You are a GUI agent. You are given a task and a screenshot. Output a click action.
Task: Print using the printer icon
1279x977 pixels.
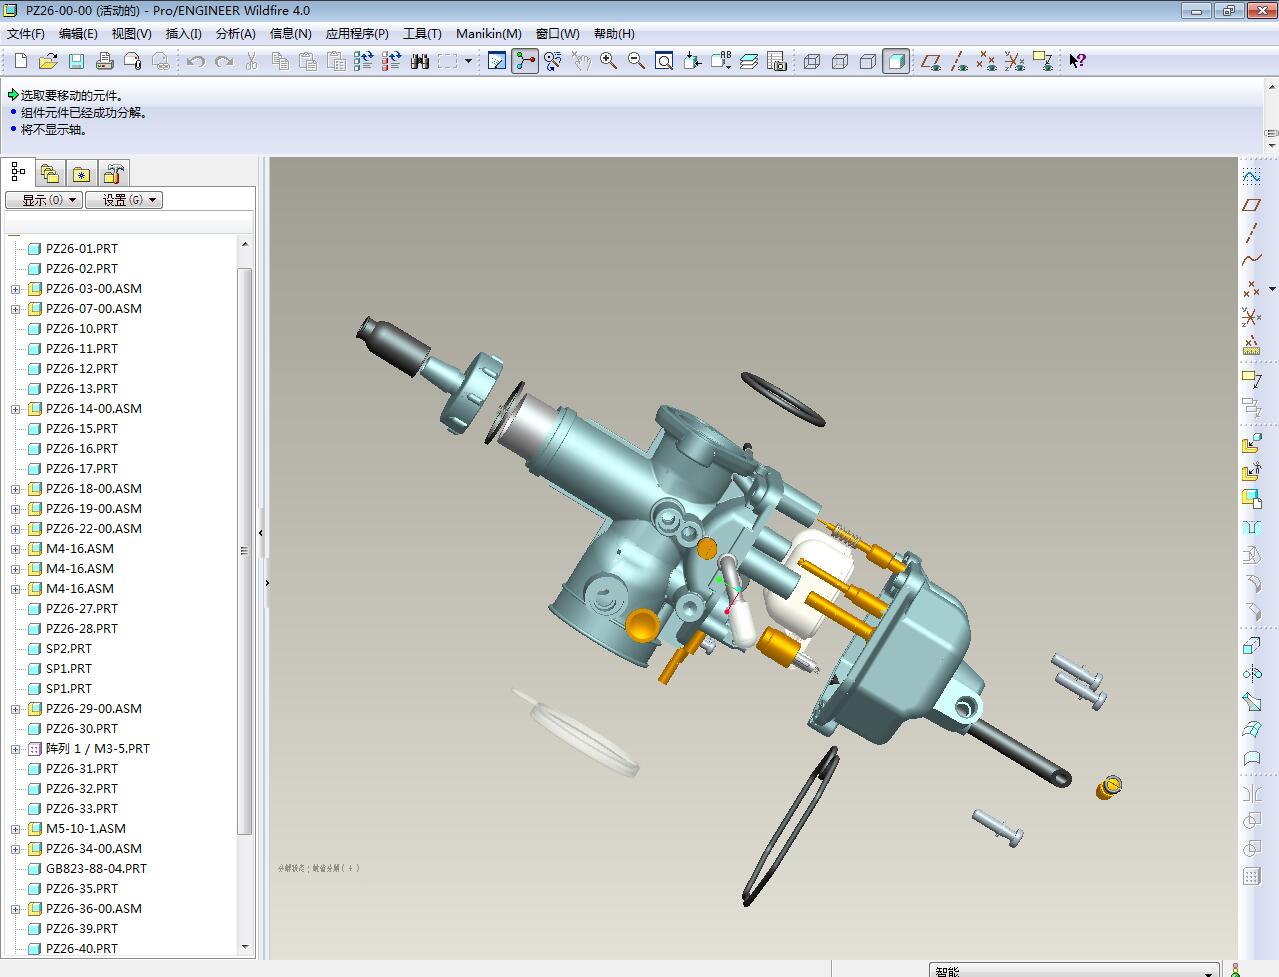click(104, 61)
